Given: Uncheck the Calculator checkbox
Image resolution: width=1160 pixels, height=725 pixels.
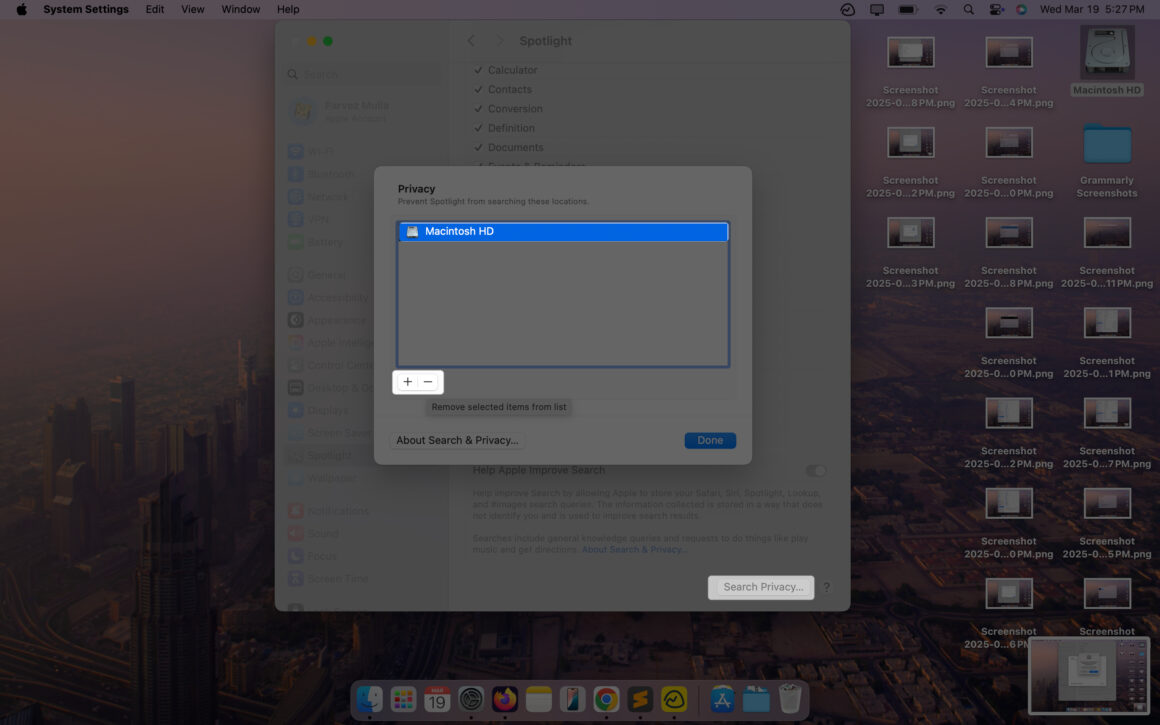Looking at the screenshot, I should coord(478,70).
